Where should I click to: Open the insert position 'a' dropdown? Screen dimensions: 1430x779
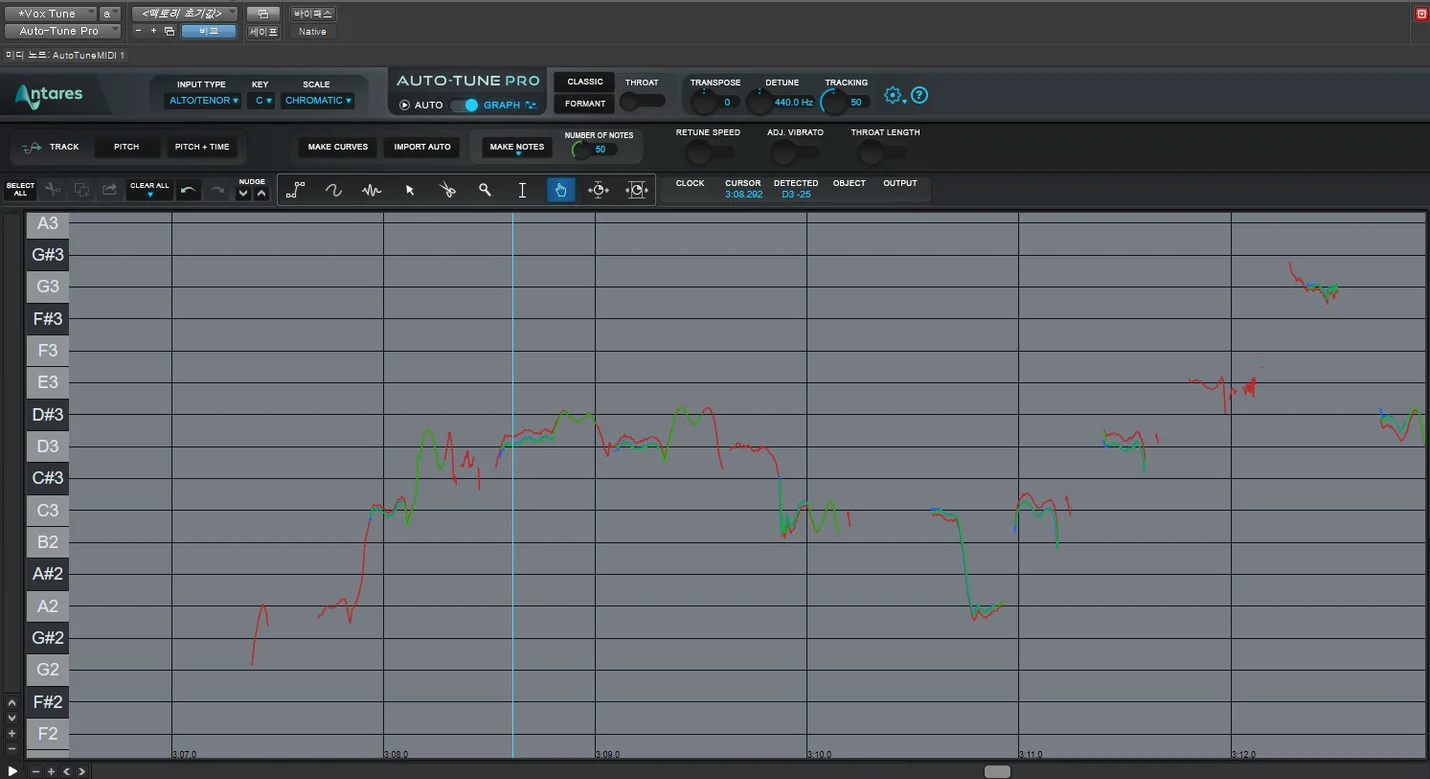(x=110, y=14)
